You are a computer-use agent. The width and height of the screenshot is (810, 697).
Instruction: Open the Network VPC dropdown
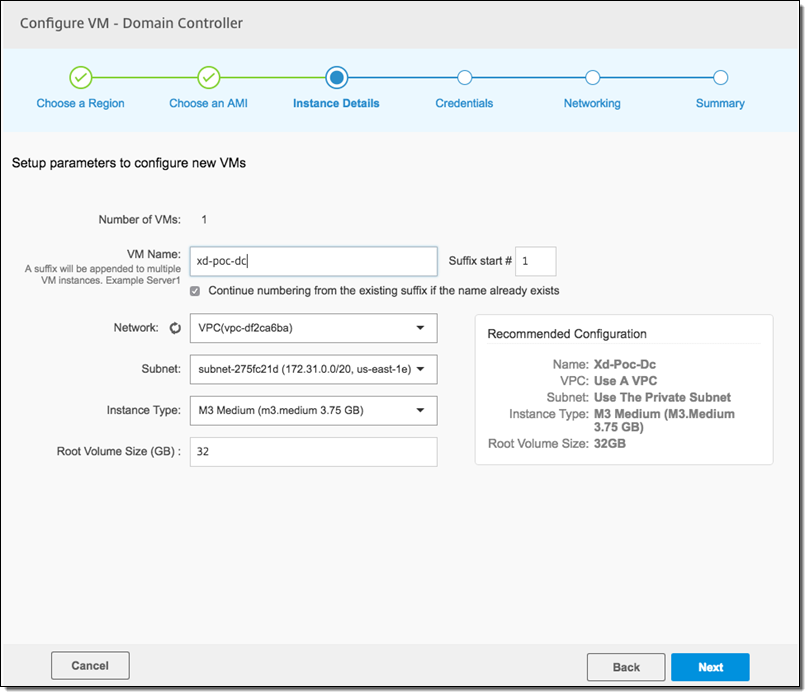click(313, 328)
